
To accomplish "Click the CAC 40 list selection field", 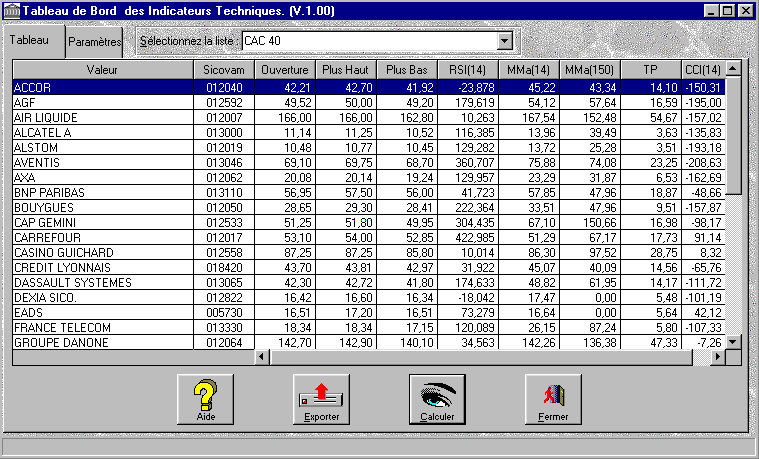I will point(370,41).
